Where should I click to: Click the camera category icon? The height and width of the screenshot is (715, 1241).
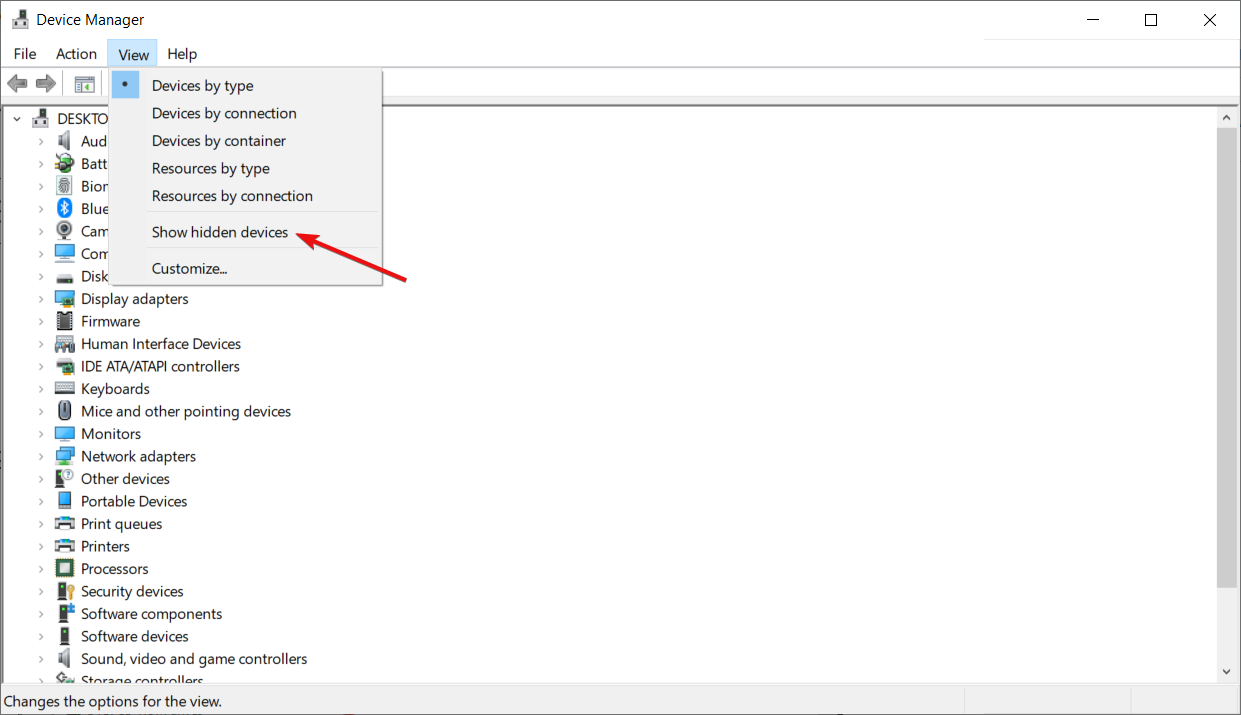click(x=65, y=231)
